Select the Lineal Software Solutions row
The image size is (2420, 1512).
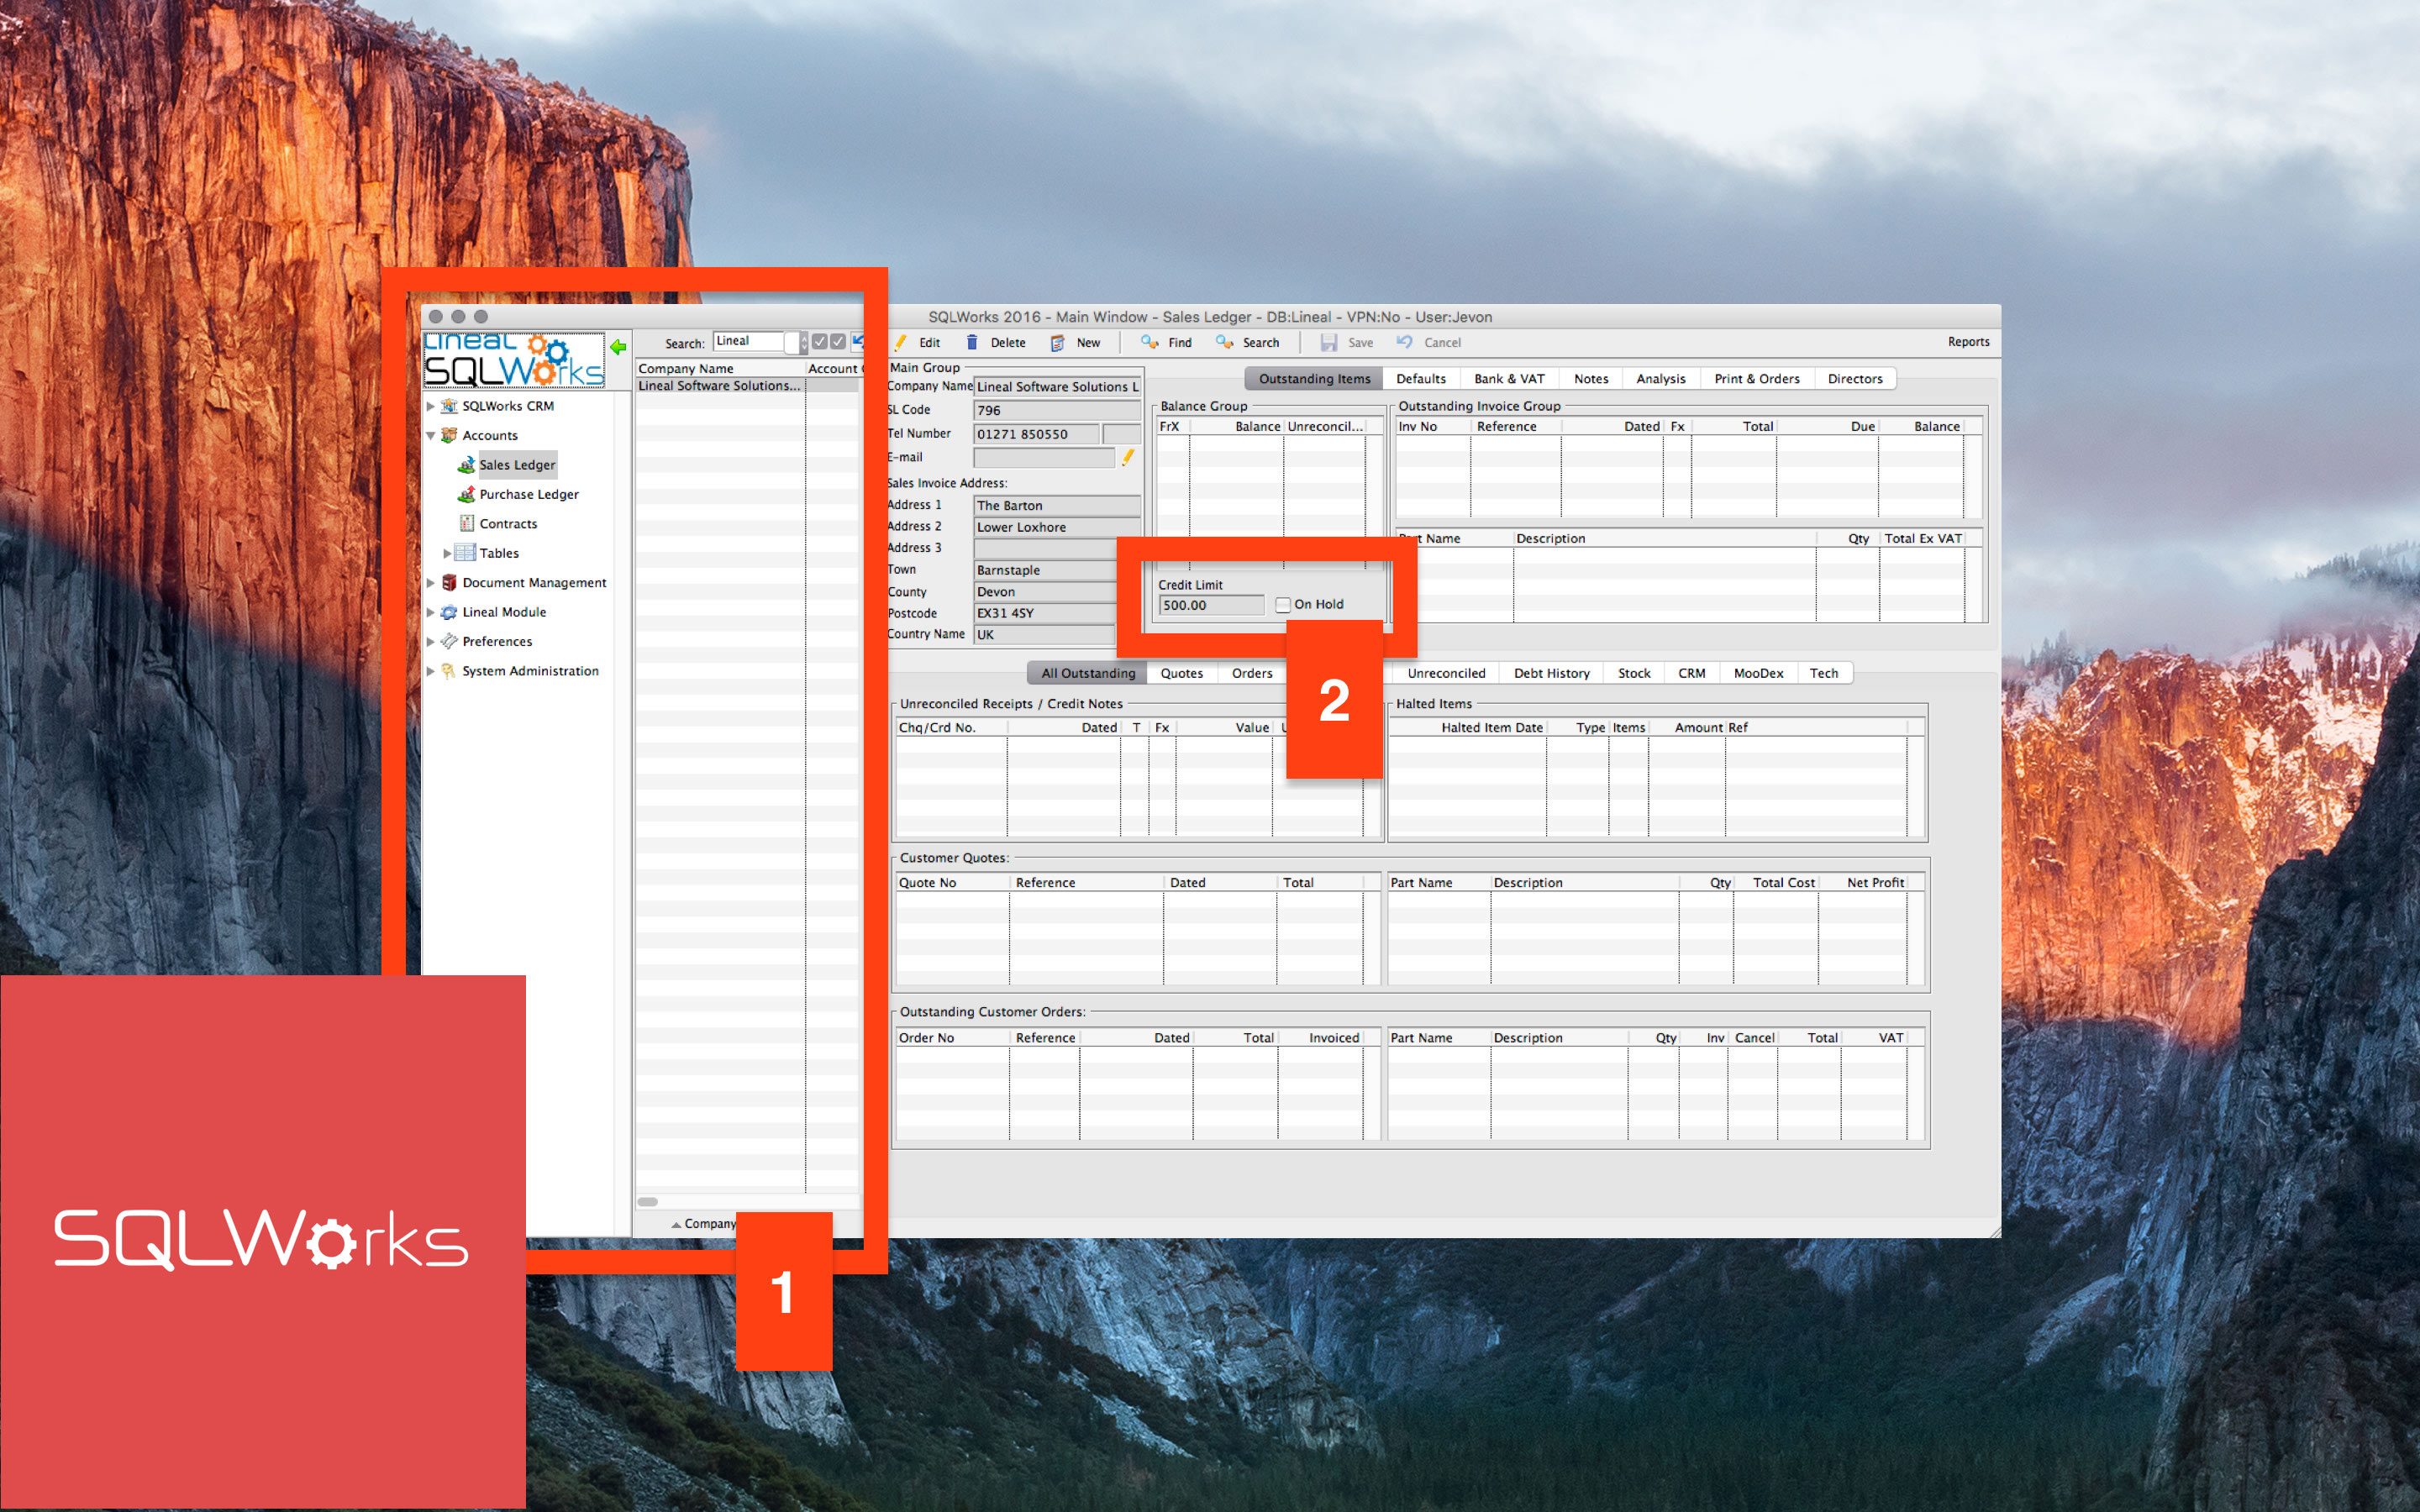pos(718,385)
